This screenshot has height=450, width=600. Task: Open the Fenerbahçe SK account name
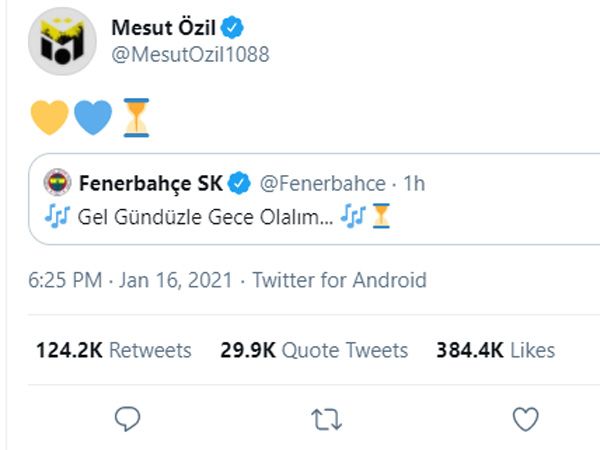[x=150, y=183]
